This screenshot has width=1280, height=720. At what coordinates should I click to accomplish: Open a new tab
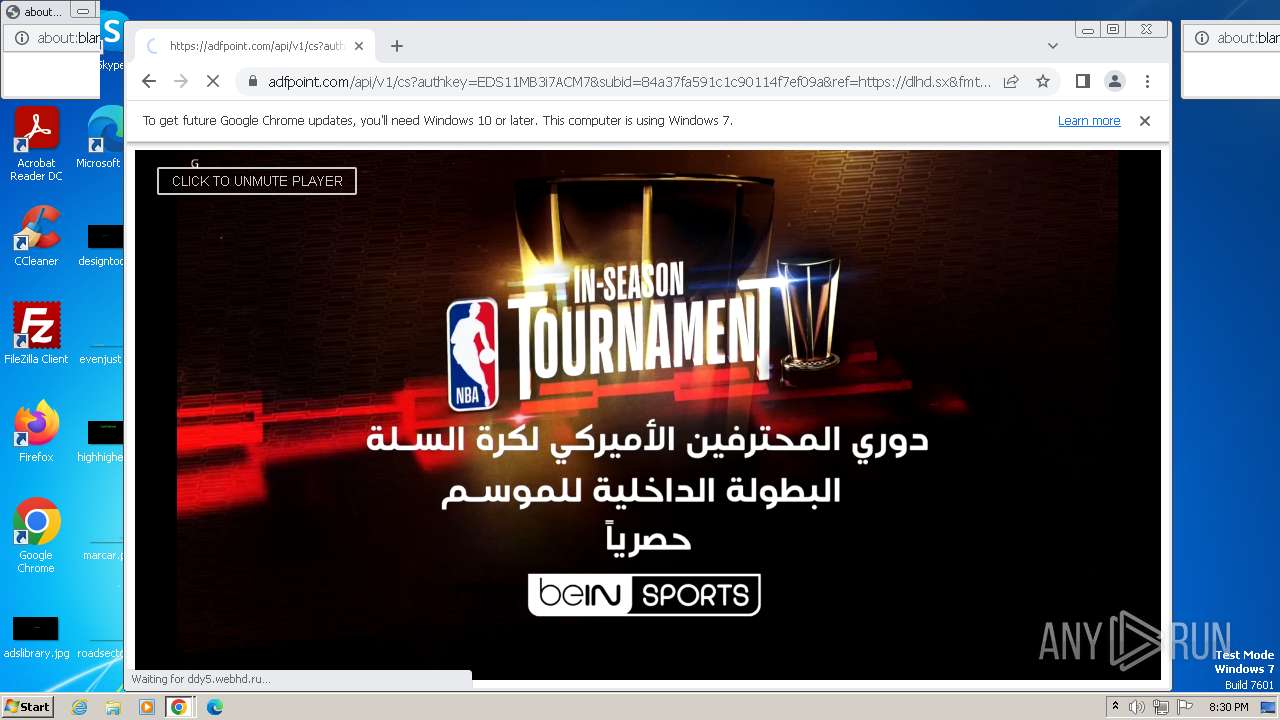397,46
